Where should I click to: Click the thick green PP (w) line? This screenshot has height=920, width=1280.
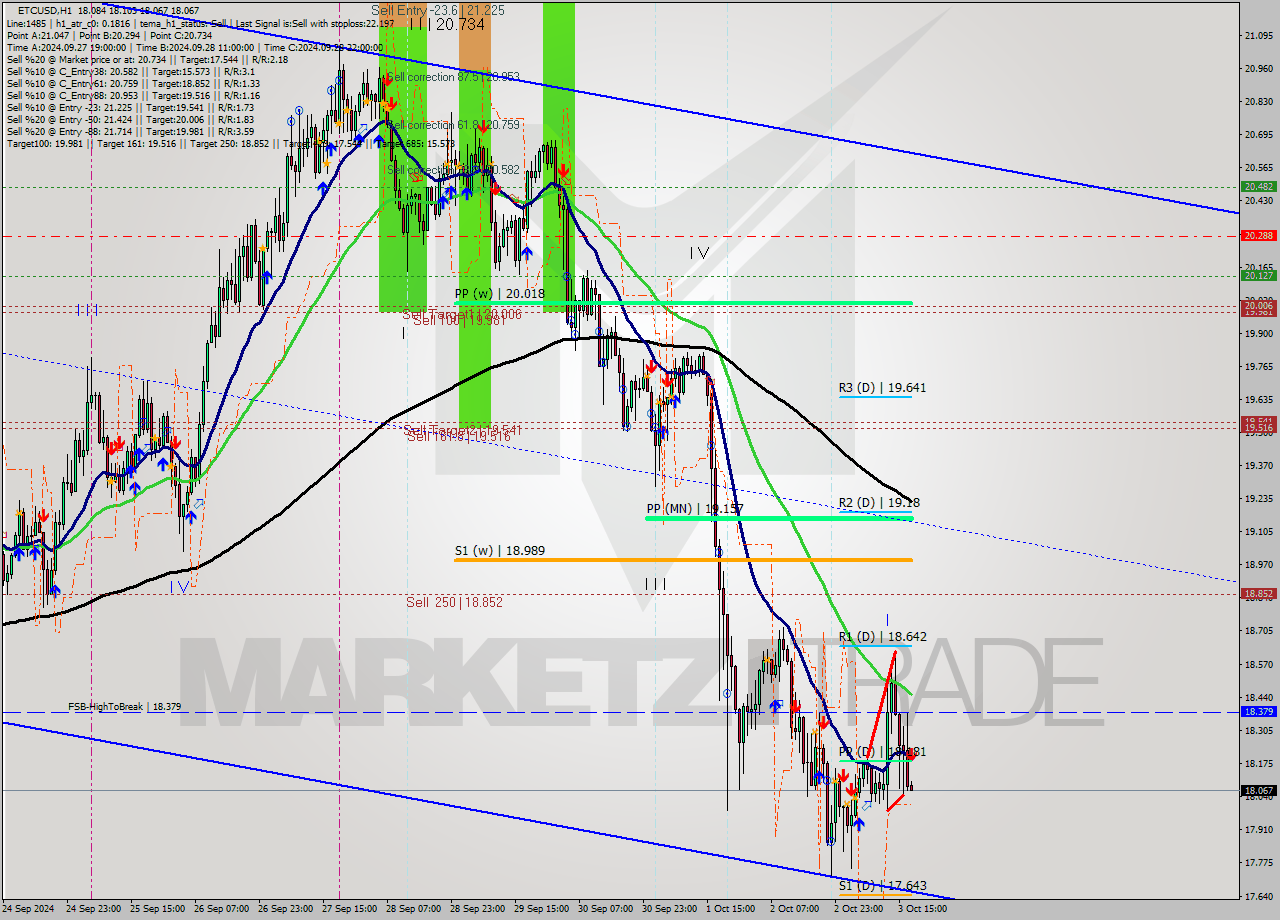coord(683,303)
